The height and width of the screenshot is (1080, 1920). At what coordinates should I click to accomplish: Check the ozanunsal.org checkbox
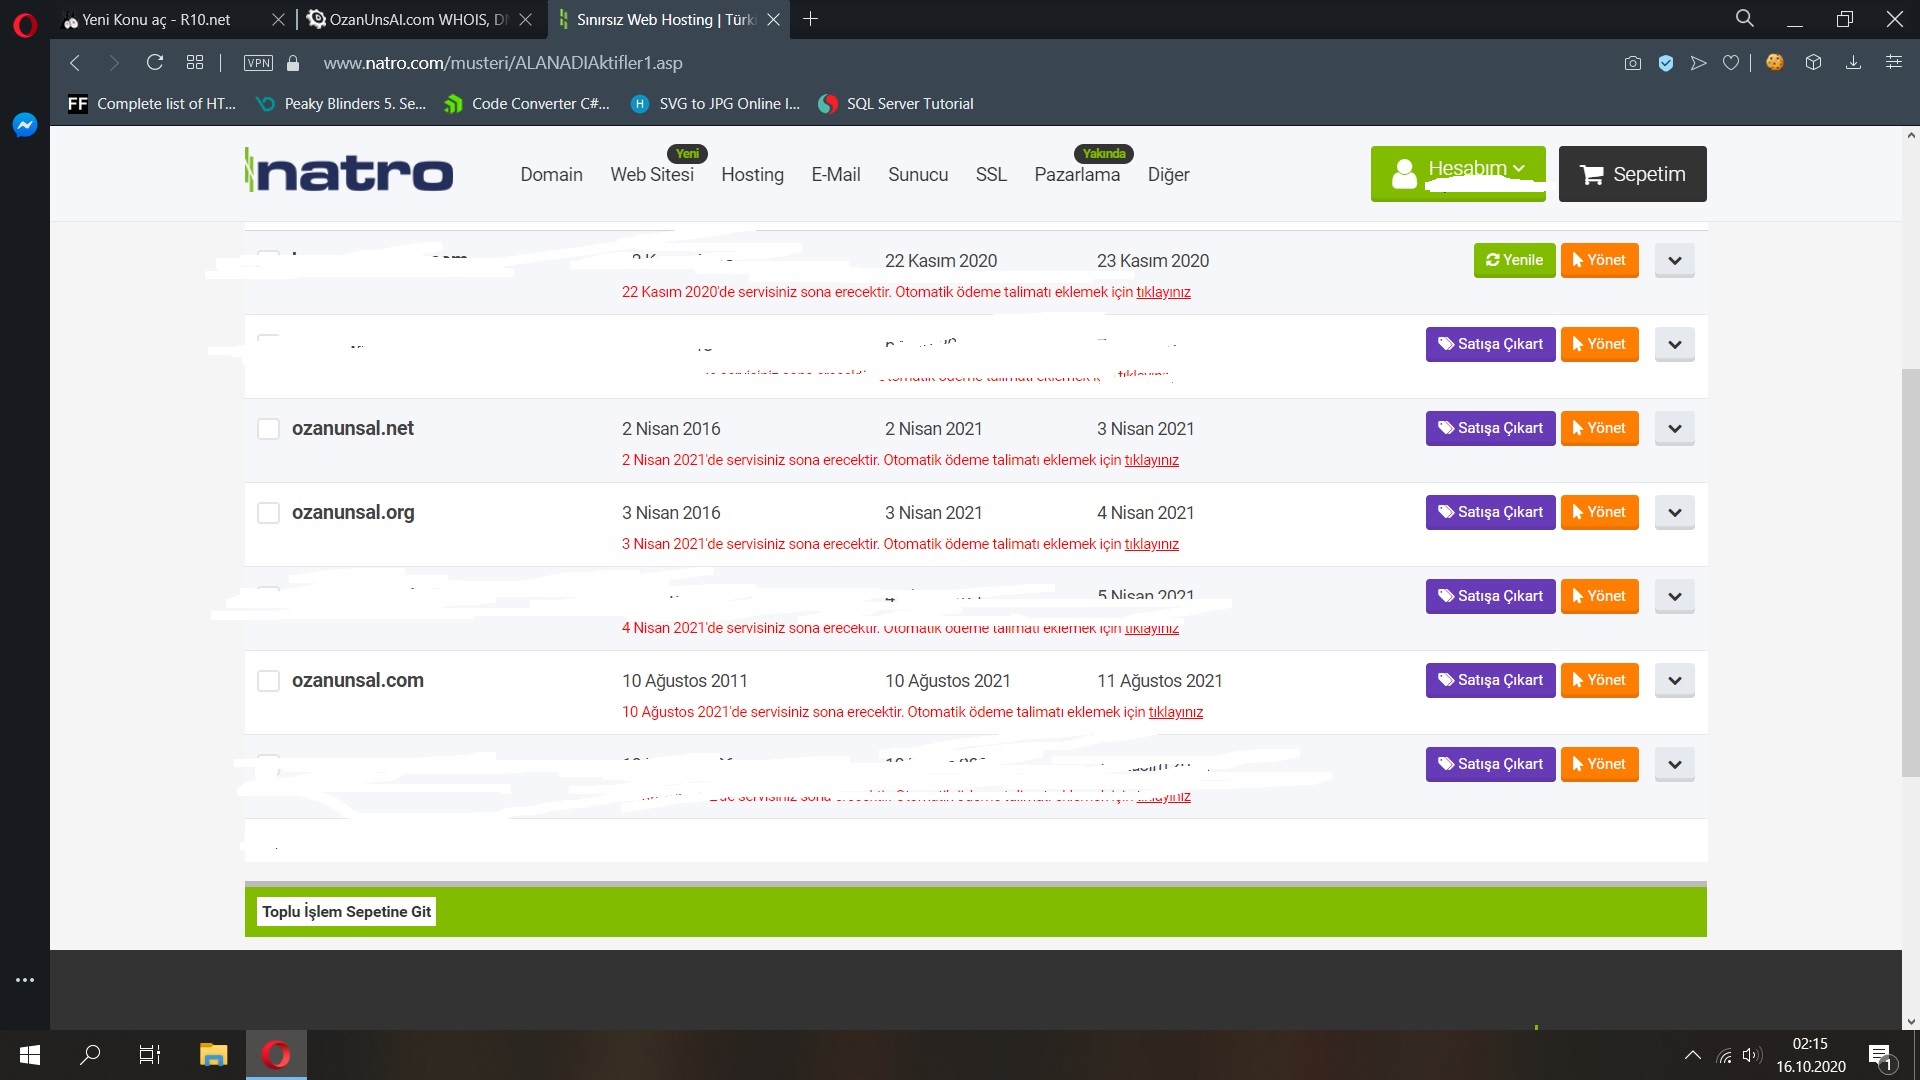[268, 513]
